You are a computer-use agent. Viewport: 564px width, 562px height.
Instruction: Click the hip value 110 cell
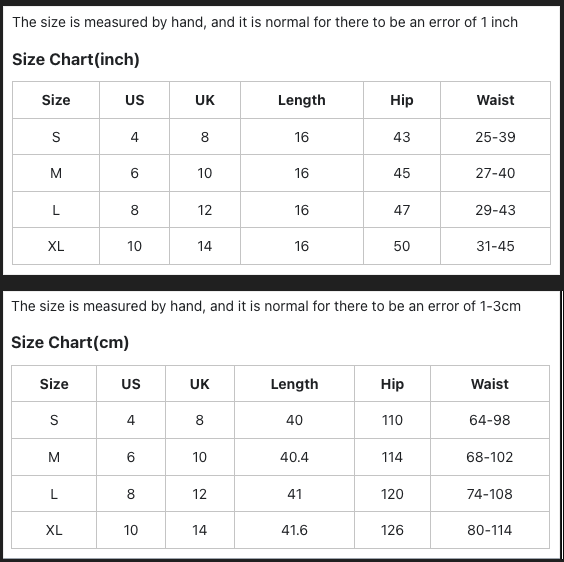[x=392, y=420]
